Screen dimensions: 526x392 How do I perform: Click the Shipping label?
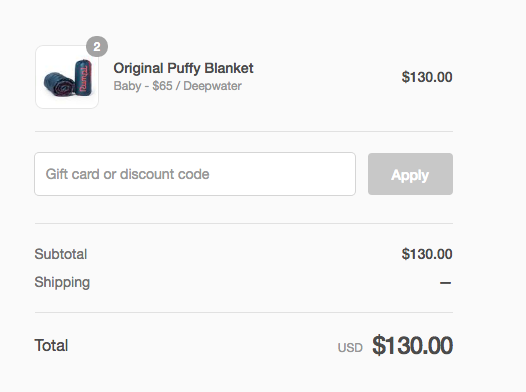point(62,282)
